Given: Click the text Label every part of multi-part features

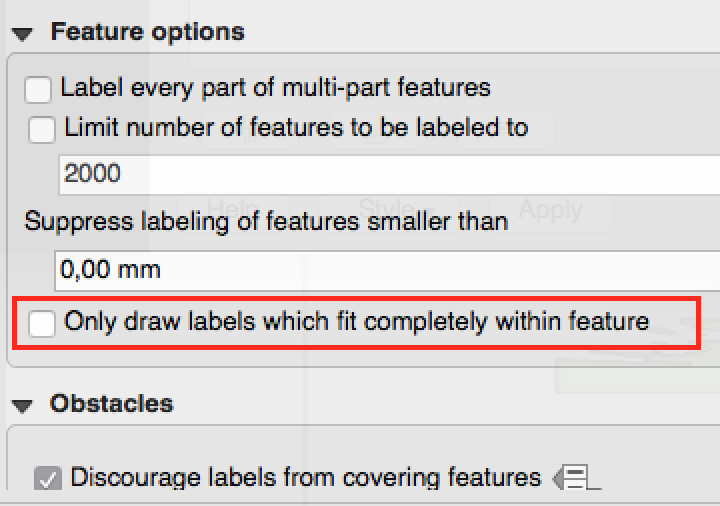Looking at the screenshot, I should (276, 88).
